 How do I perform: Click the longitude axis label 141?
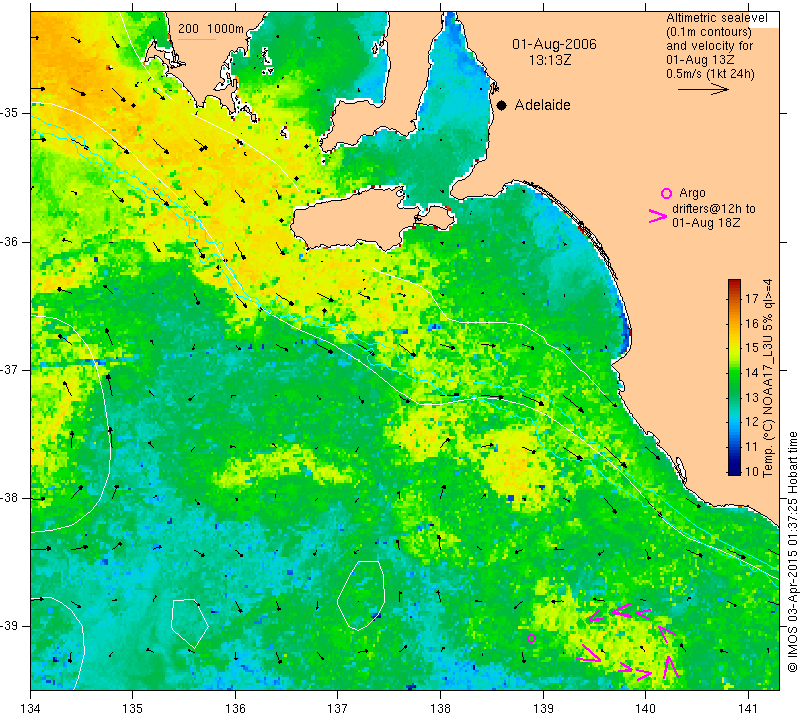point(748,708)
